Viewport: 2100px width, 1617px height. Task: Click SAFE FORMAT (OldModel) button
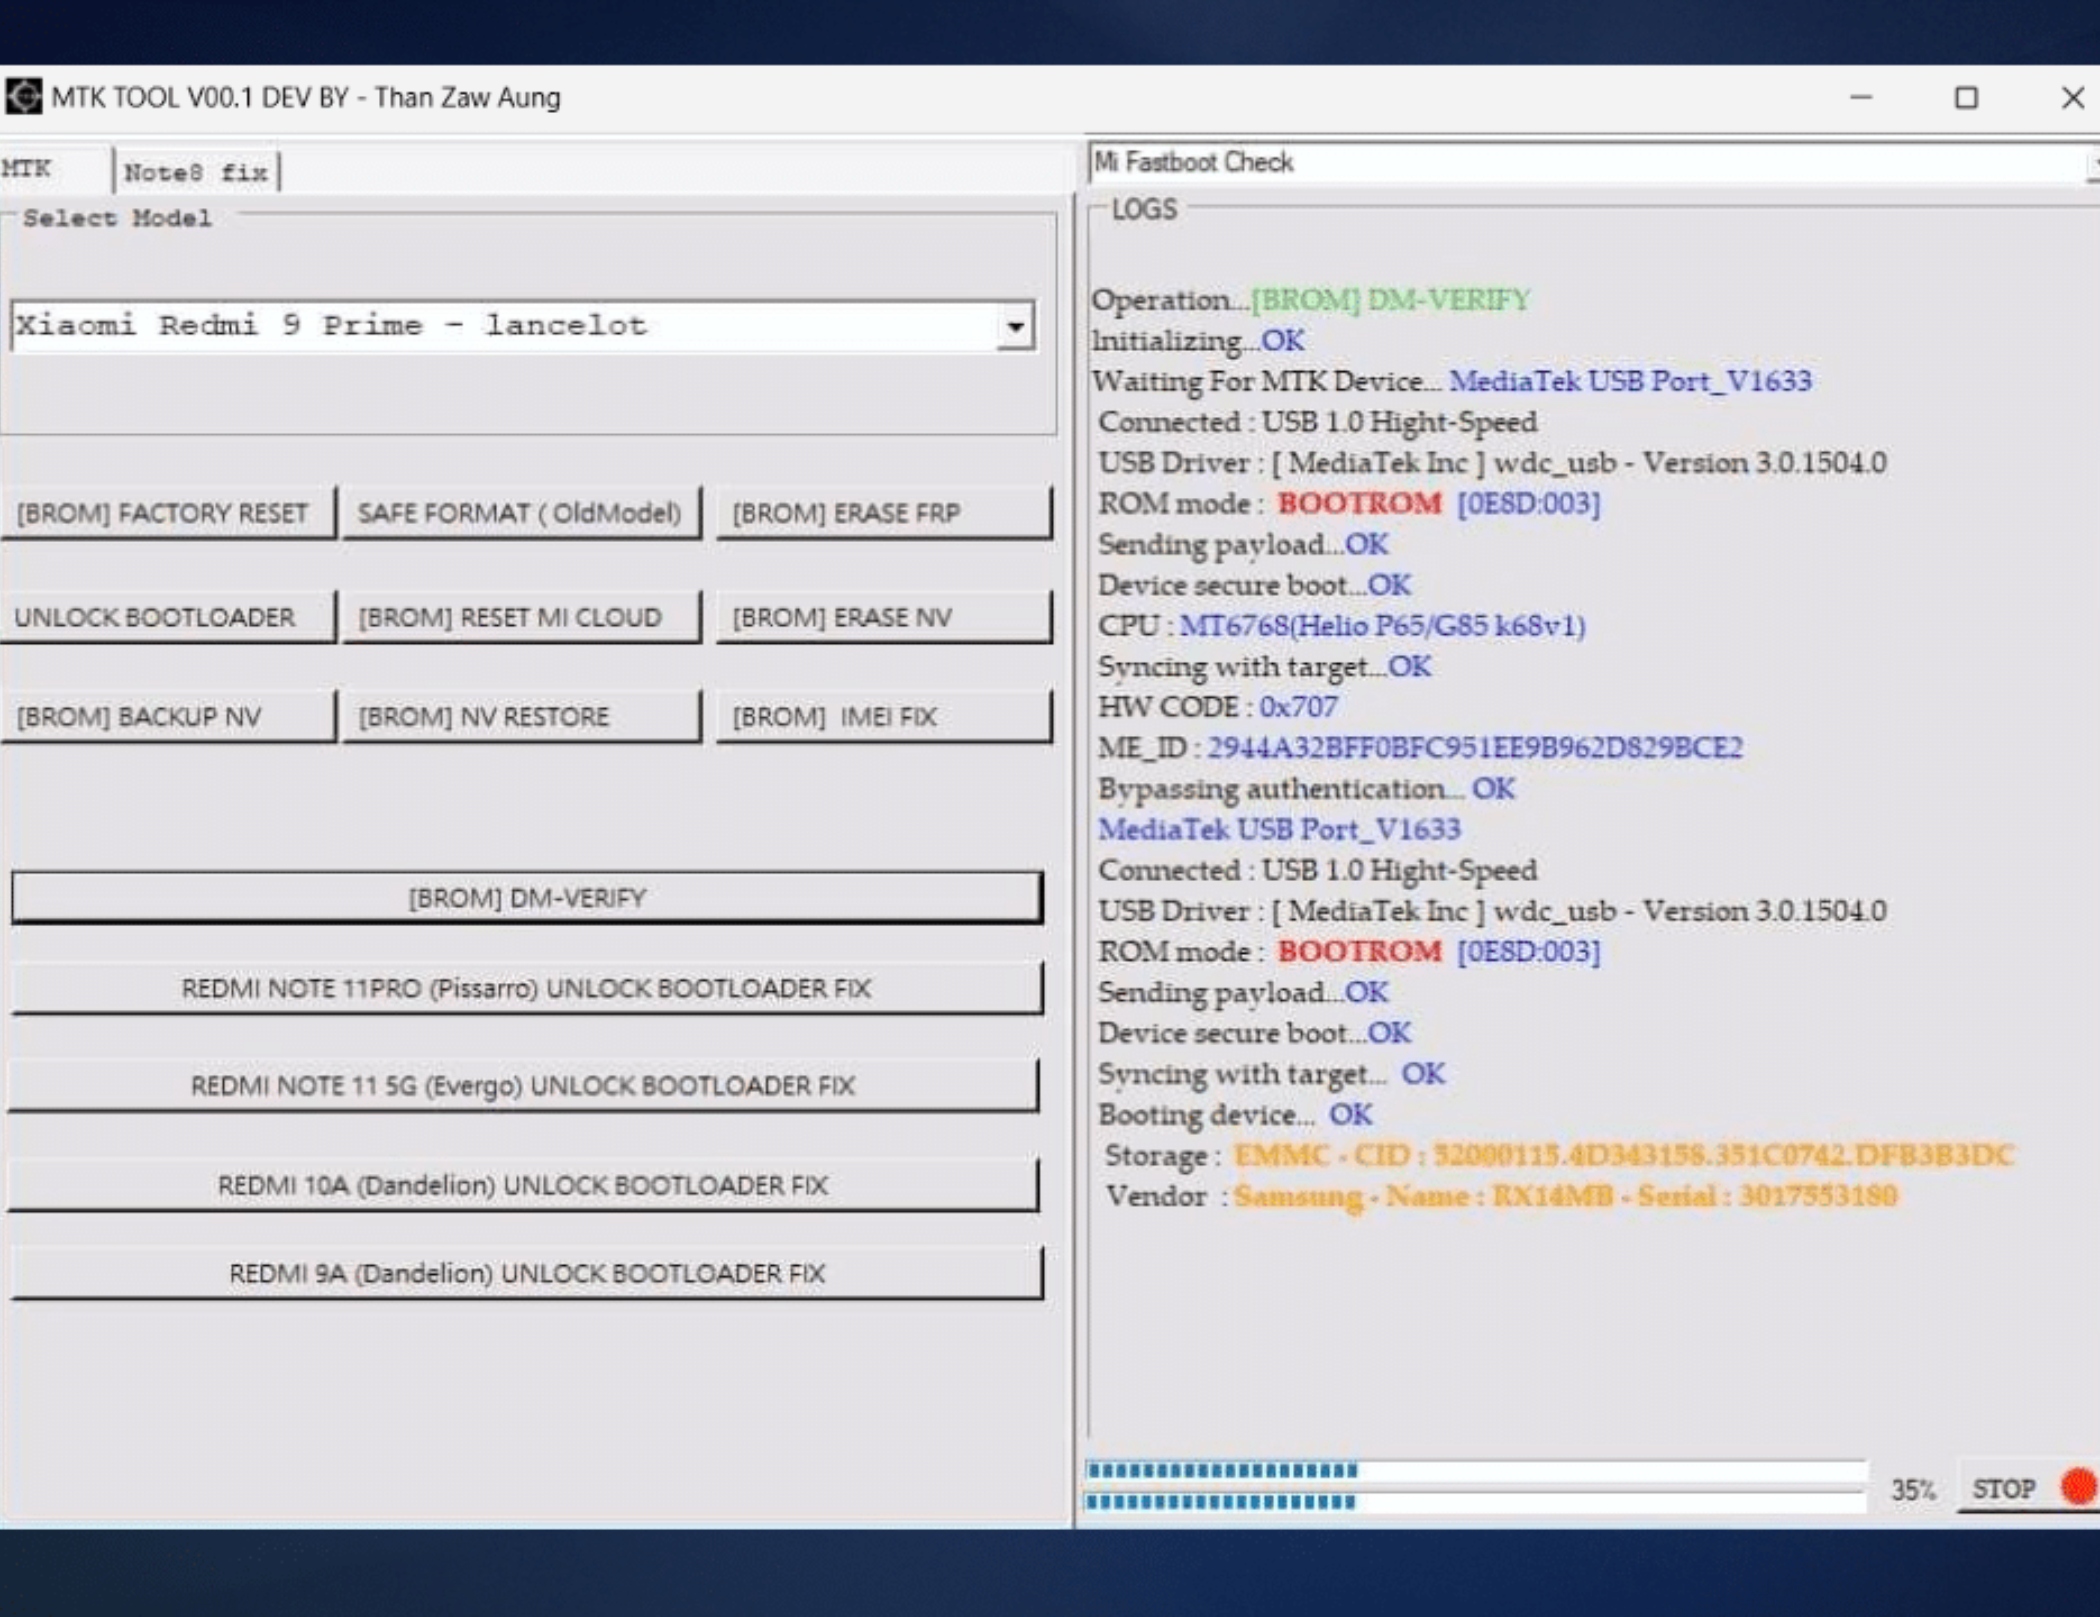click(x=520, y=513)
